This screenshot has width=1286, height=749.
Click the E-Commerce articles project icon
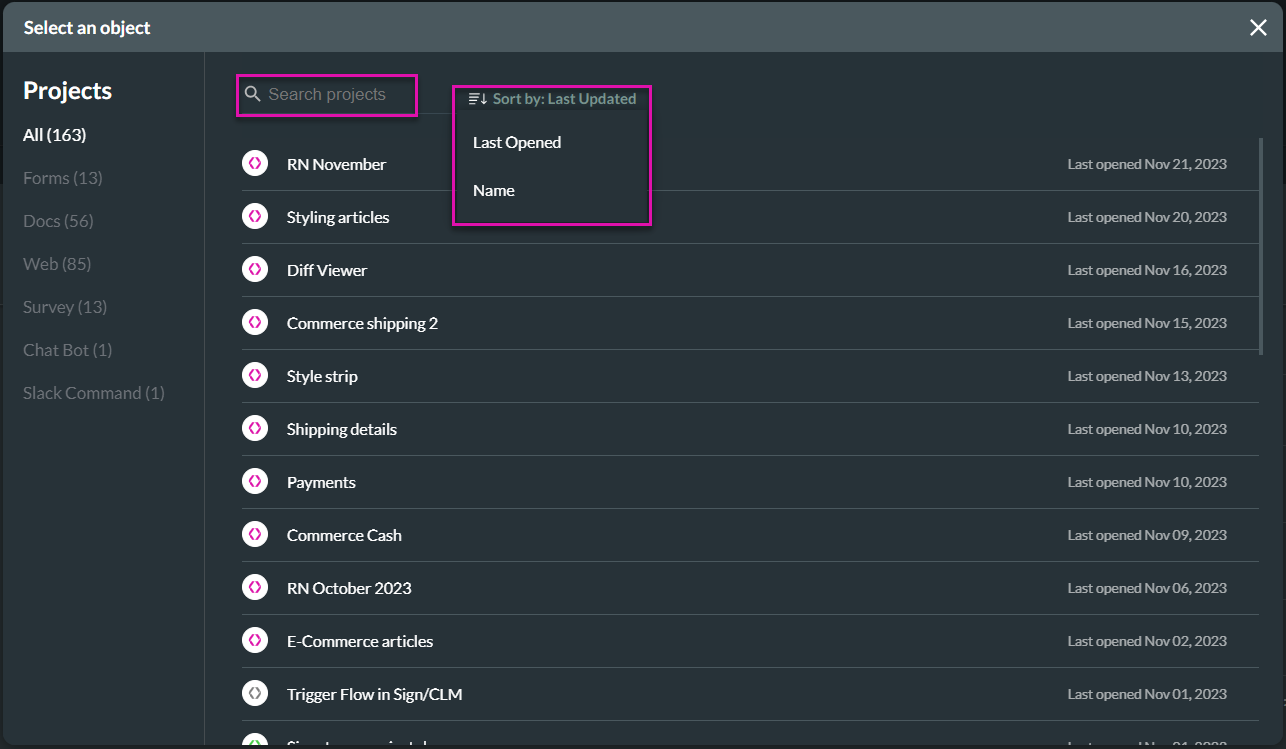255,640
